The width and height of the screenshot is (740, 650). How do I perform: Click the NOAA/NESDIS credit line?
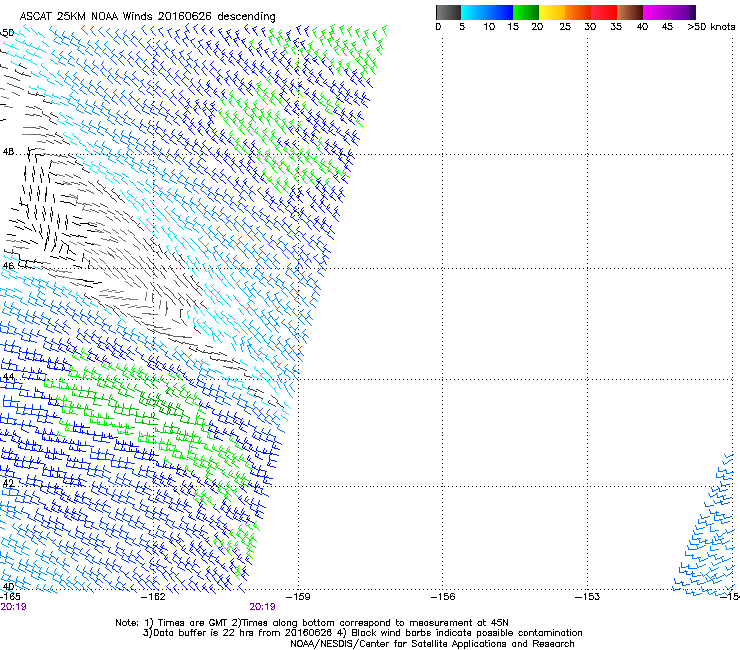(x=432, y=644)
